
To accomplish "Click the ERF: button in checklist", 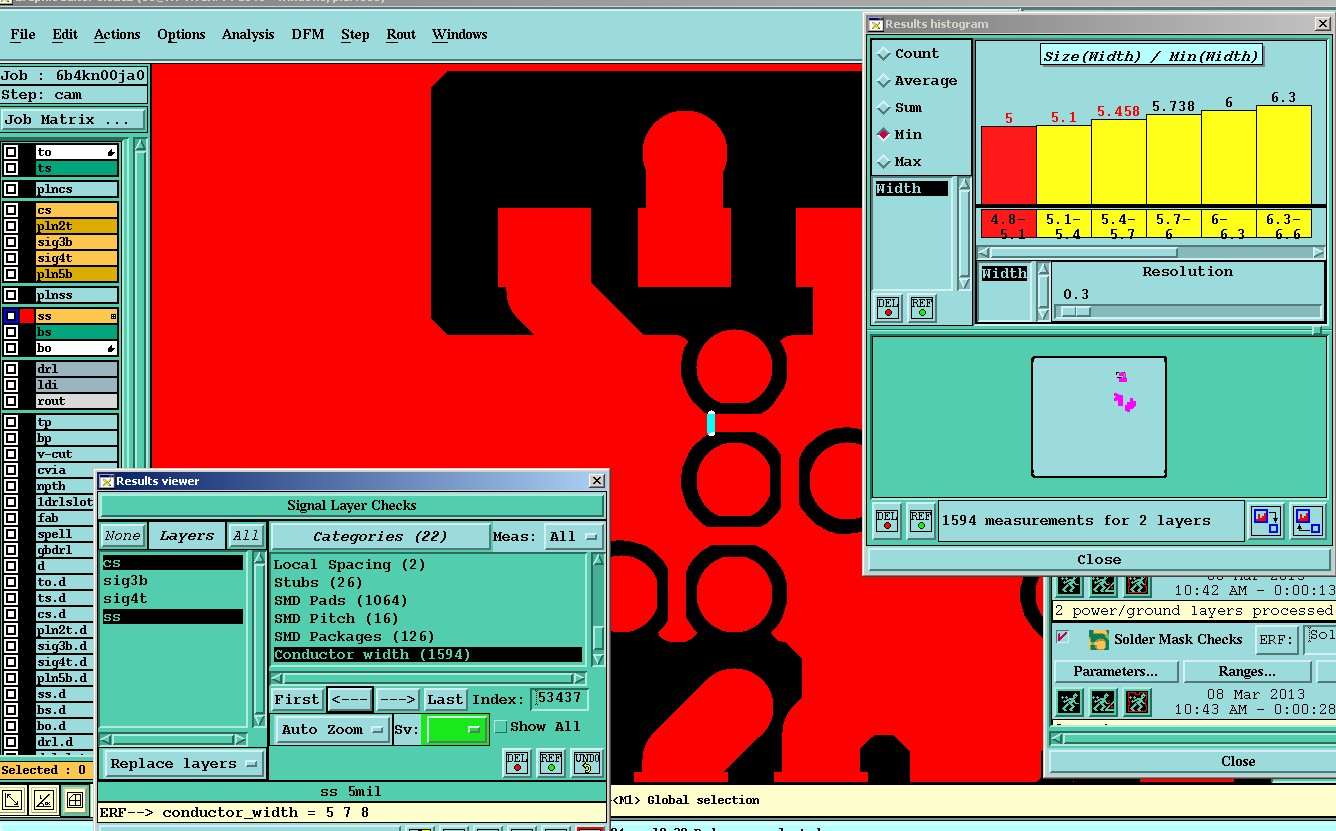I will [x=1277, y=639].
